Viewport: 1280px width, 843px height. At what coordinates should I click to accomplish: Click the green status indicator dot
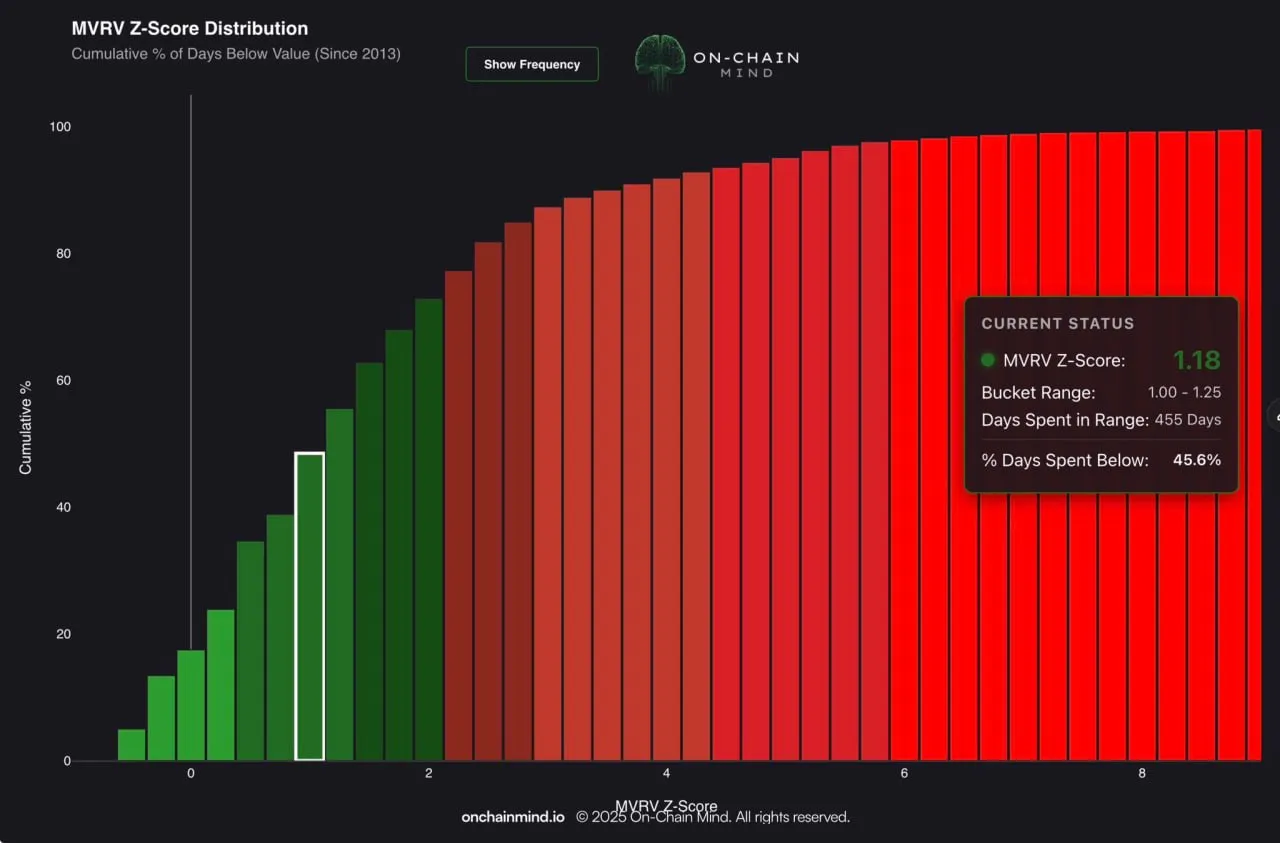987,360
